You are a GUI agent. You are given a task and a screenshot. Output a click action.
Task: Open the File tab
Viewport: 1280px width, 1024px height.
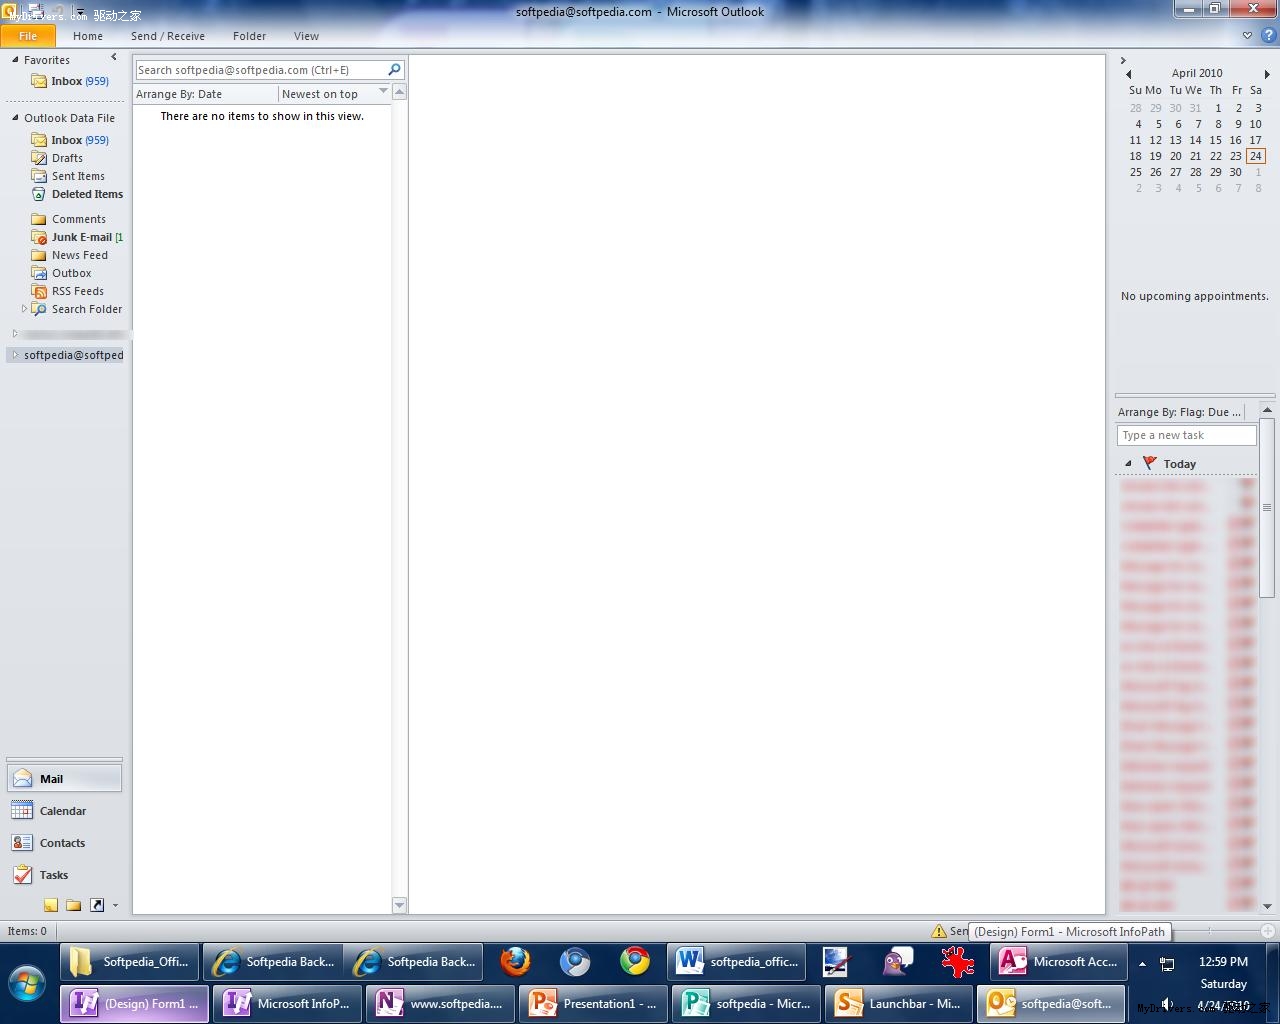(28, 36)
